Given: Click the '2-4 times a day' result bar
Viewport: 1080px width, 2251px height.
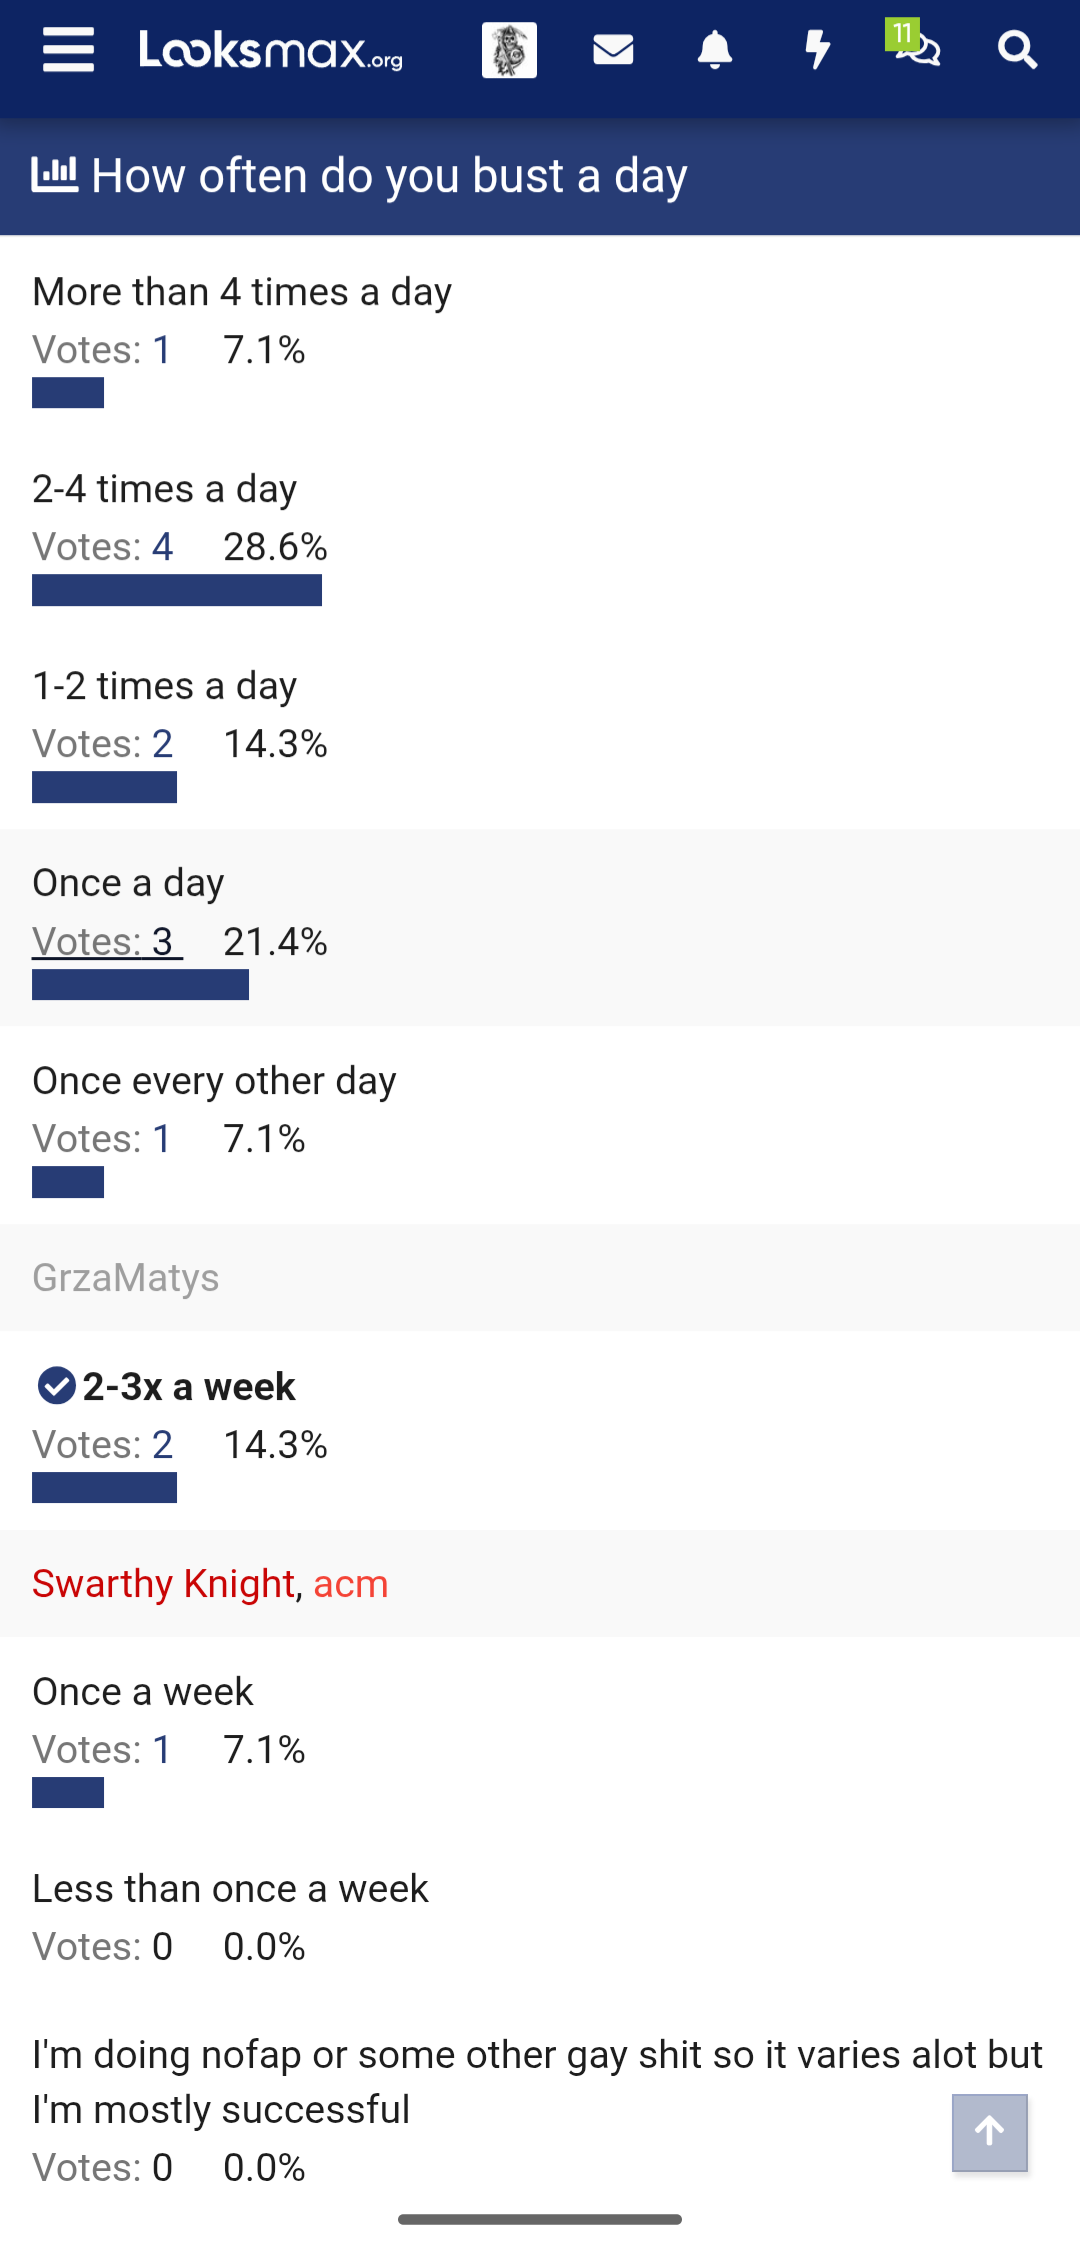Looking at the screenshot, I should point(177,590).
